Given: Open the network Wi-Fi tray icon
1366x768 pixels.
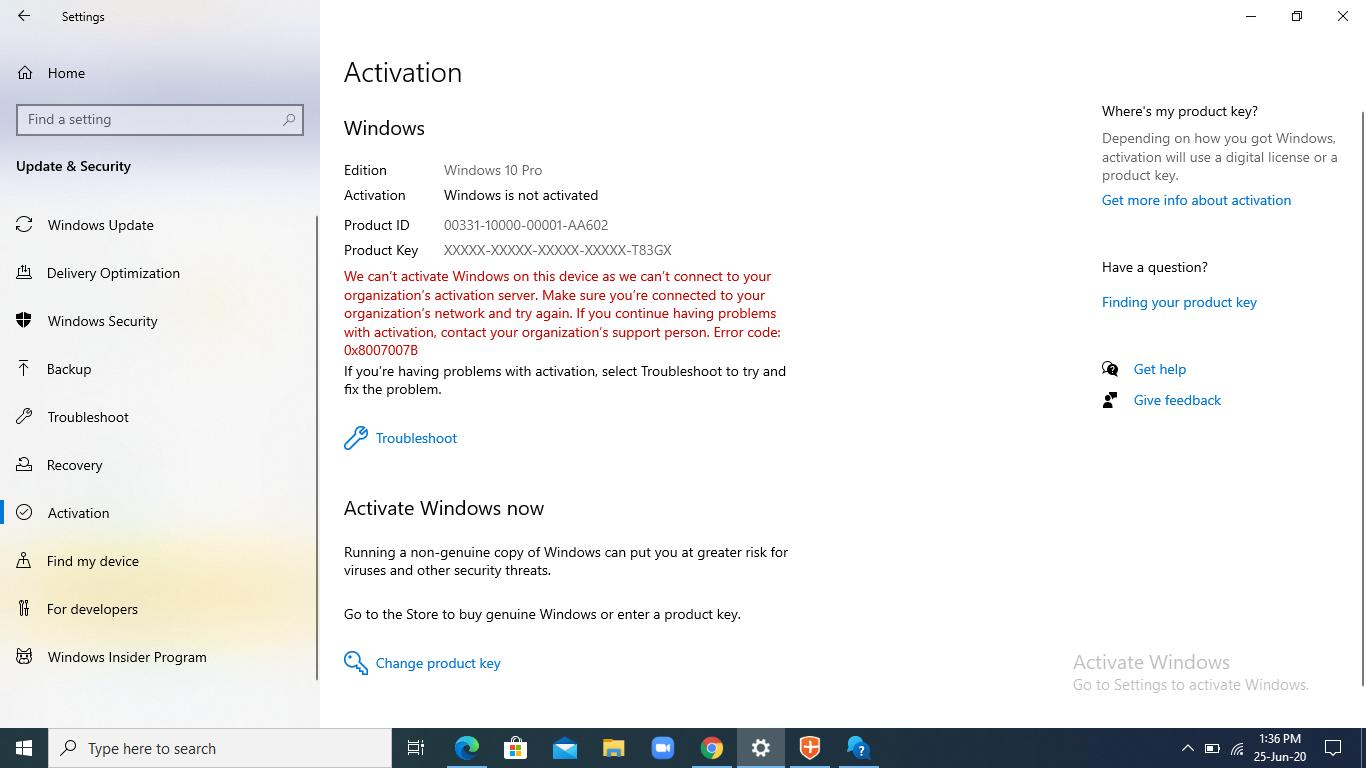Looking at the screenshot, I should (1237, 748).
